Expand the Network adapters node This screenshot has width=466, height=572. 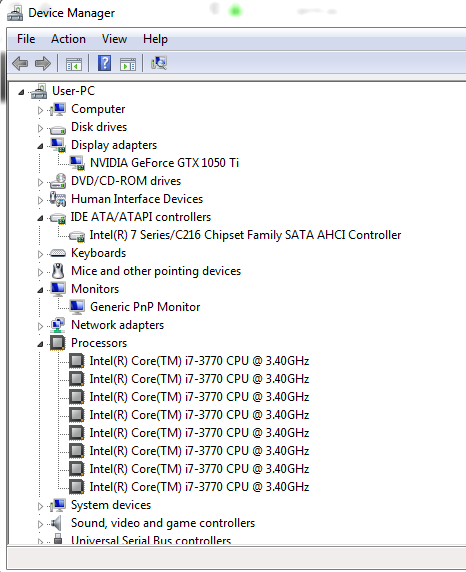(x=40, y=326)
